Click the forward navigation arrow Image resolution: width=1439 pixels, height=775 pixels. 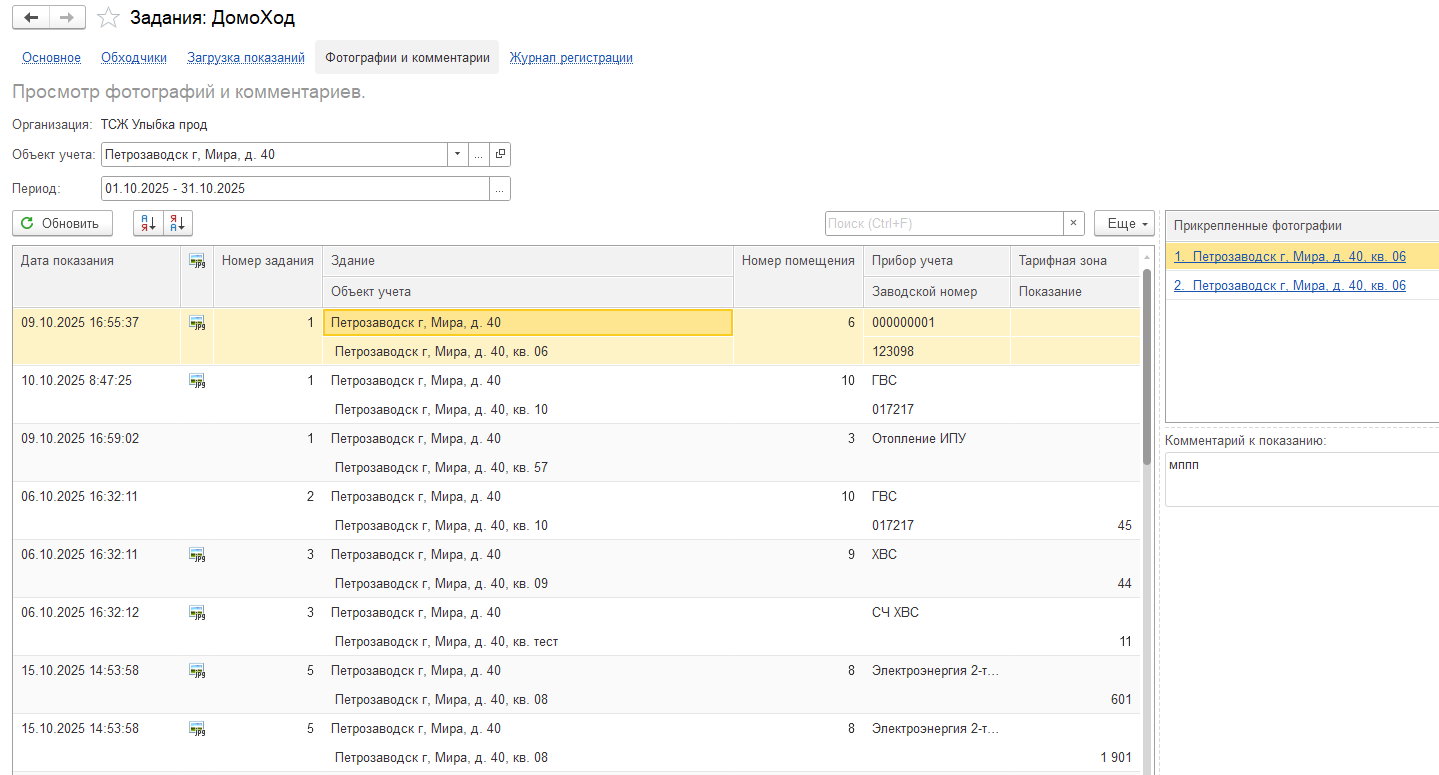tap(67, 18)
